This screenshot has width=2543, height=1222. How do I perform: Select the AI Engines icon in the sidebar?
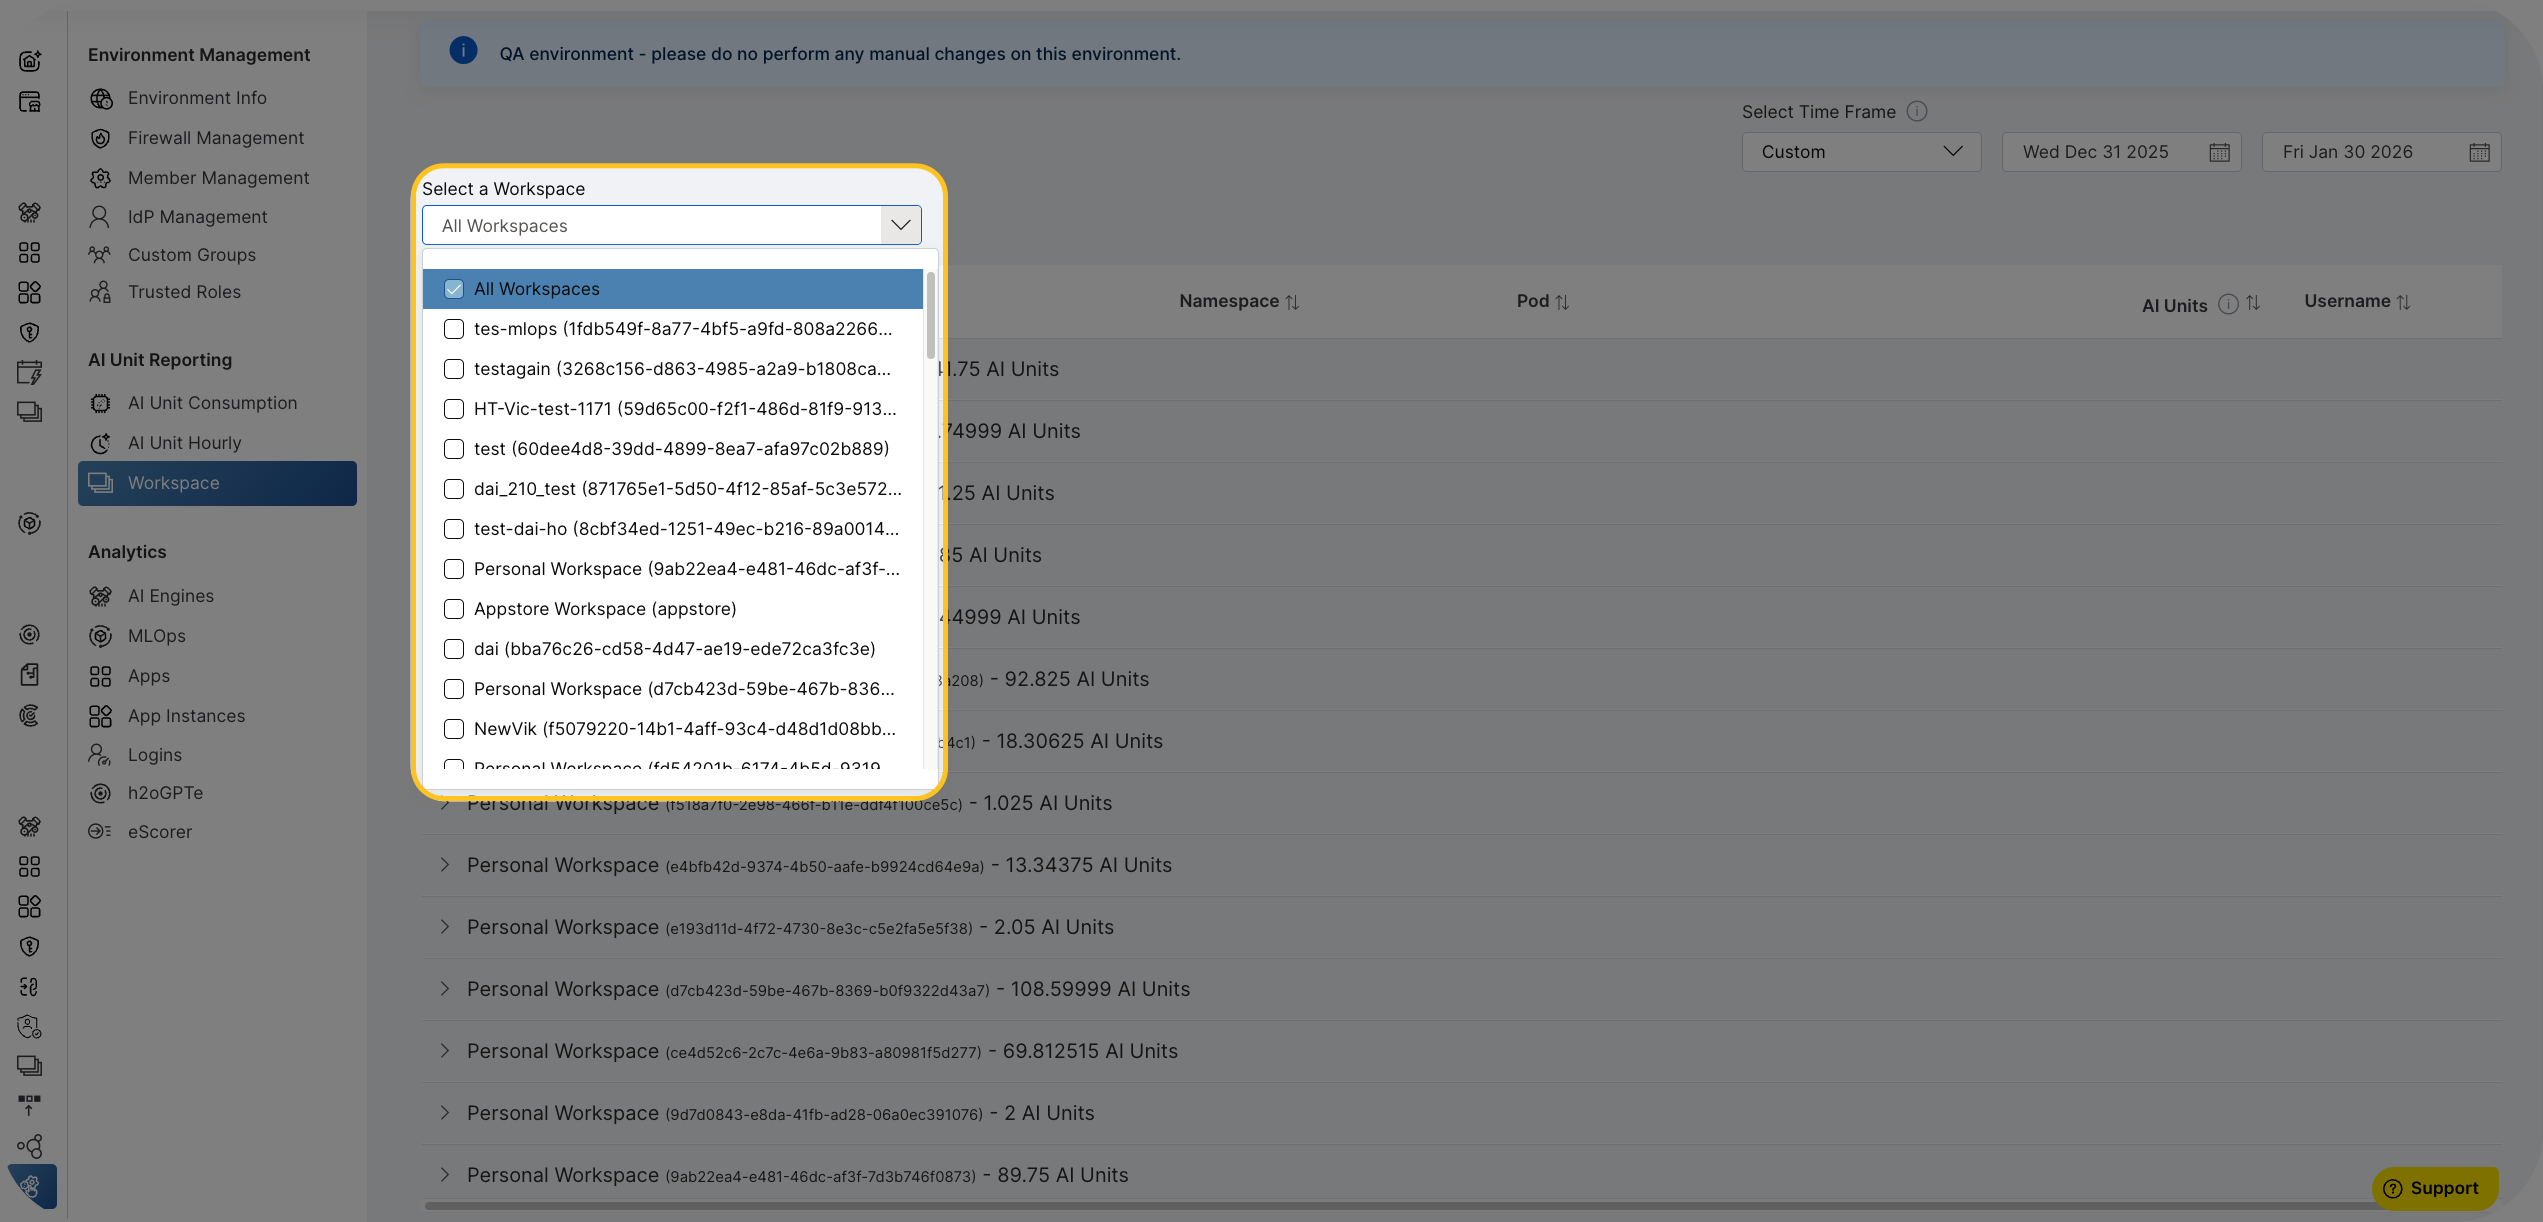(101, 595)
